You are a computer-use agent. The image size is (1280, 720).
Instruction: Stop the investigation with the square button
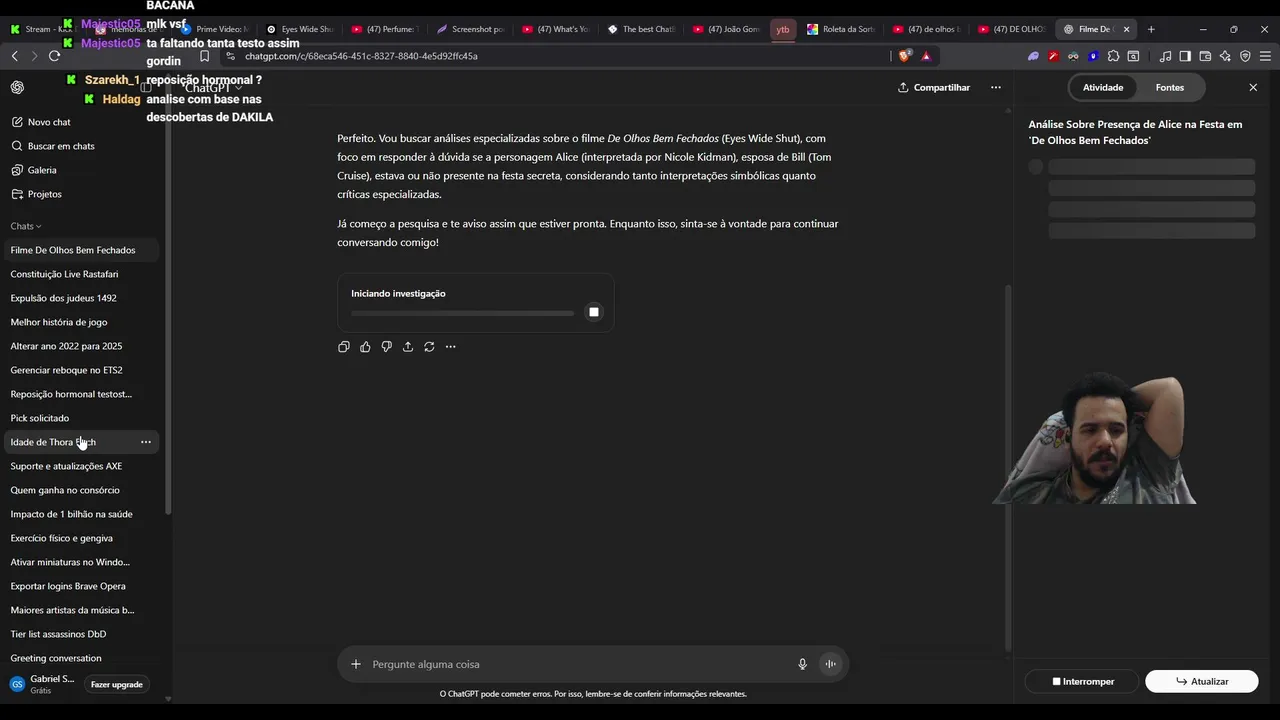click(594, 312)
